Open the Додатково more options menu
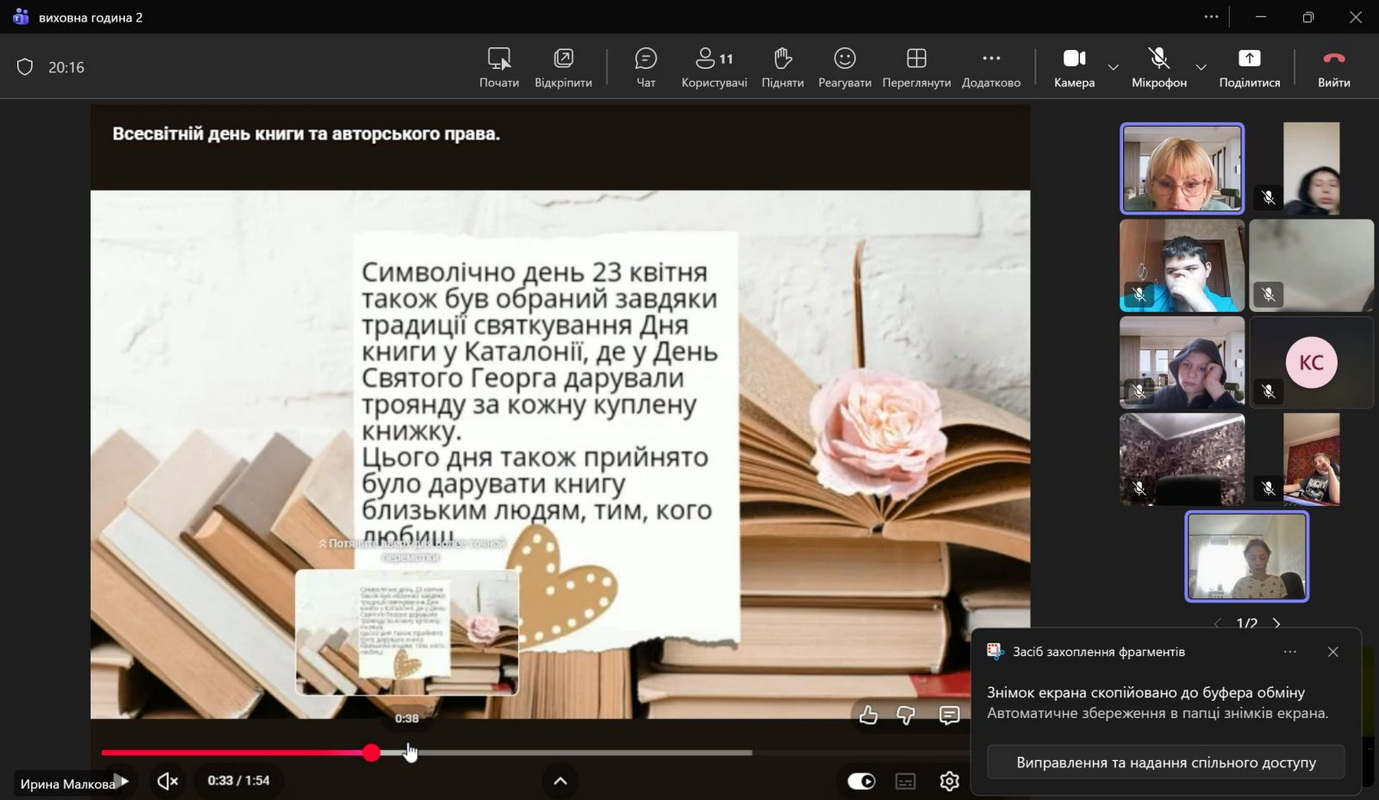Image resolution: width=1379 pixels, height=800 pixels. click(x=991, y=67)
